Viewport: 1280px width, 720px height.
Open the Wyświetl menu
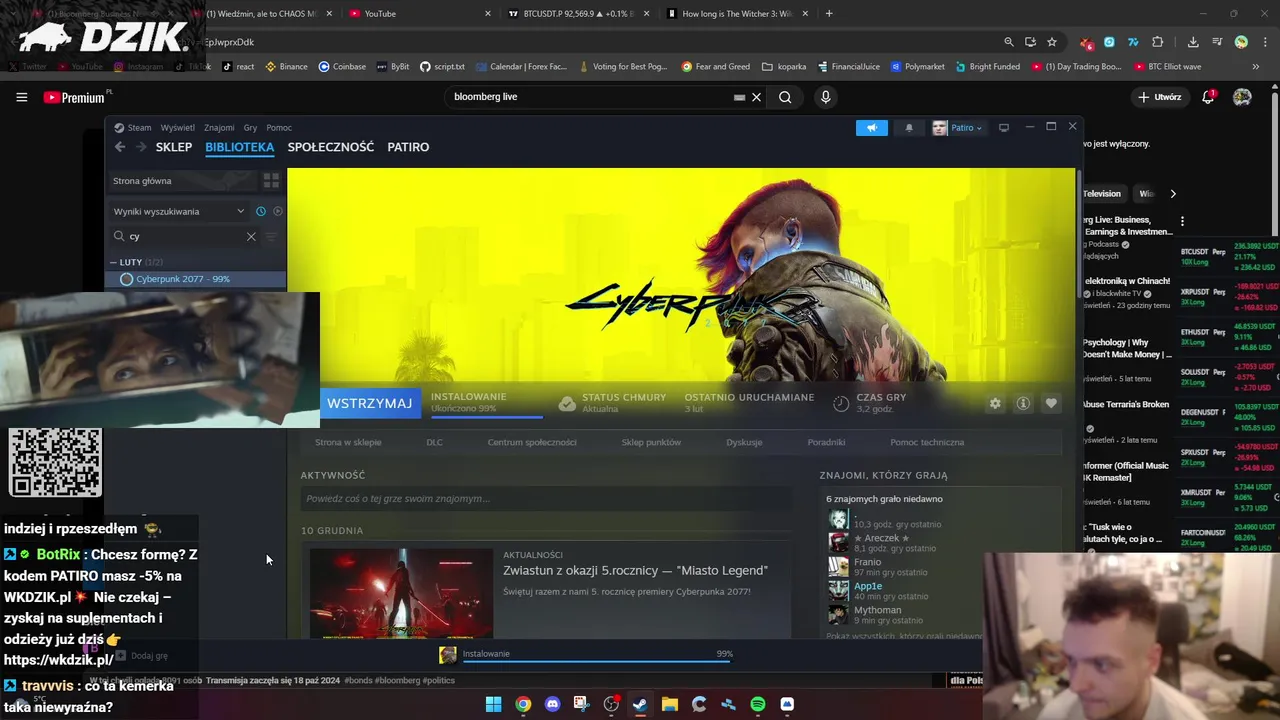tap(178, 128)
